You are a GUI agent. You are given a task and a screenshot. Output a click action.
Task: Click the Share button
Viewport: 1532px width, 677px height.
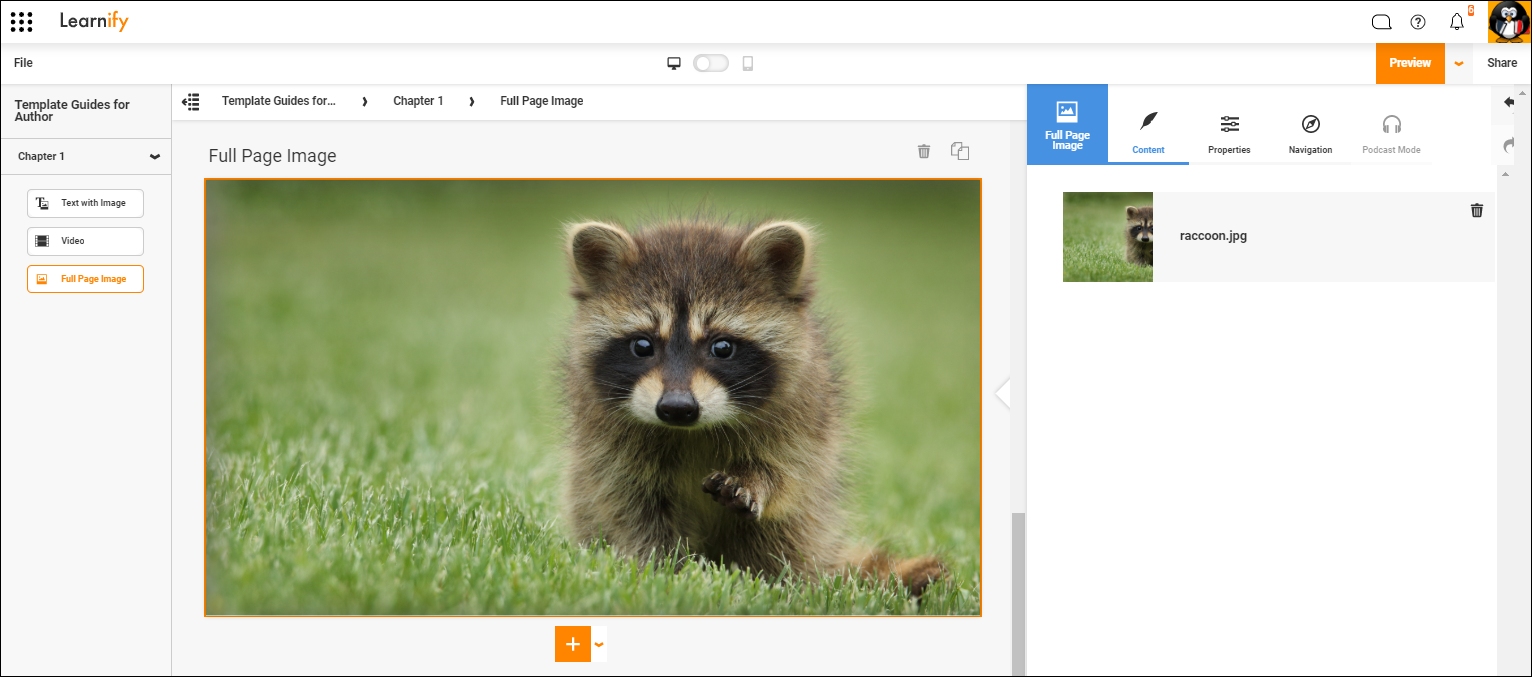click(1502, 62)
